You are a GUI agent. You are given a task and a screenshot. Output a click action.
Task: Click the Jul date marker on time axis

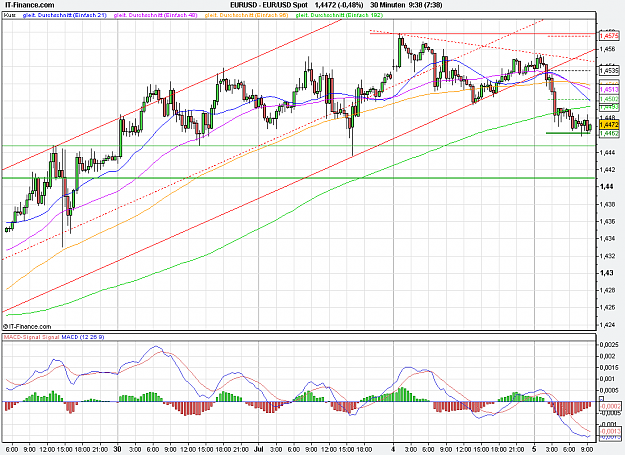pos(259,449)
